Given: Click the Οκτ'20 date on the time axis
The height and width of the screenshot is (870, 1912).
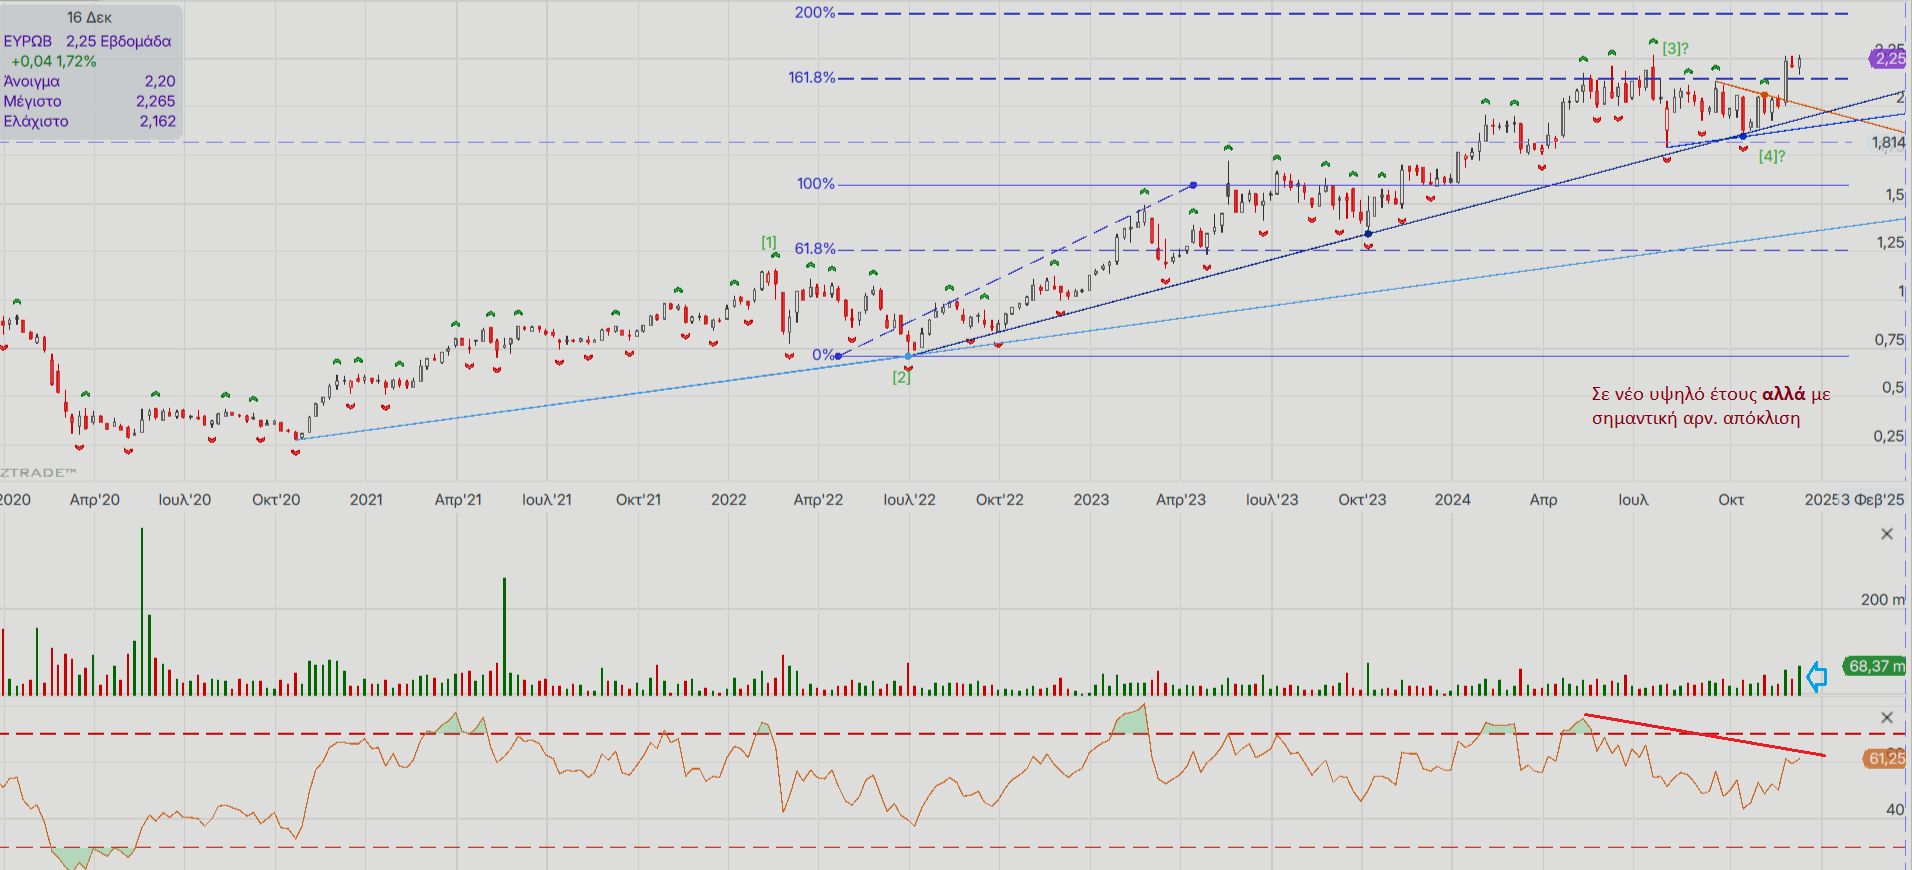Looking at the screenshot, I should [x=276, y=499].
